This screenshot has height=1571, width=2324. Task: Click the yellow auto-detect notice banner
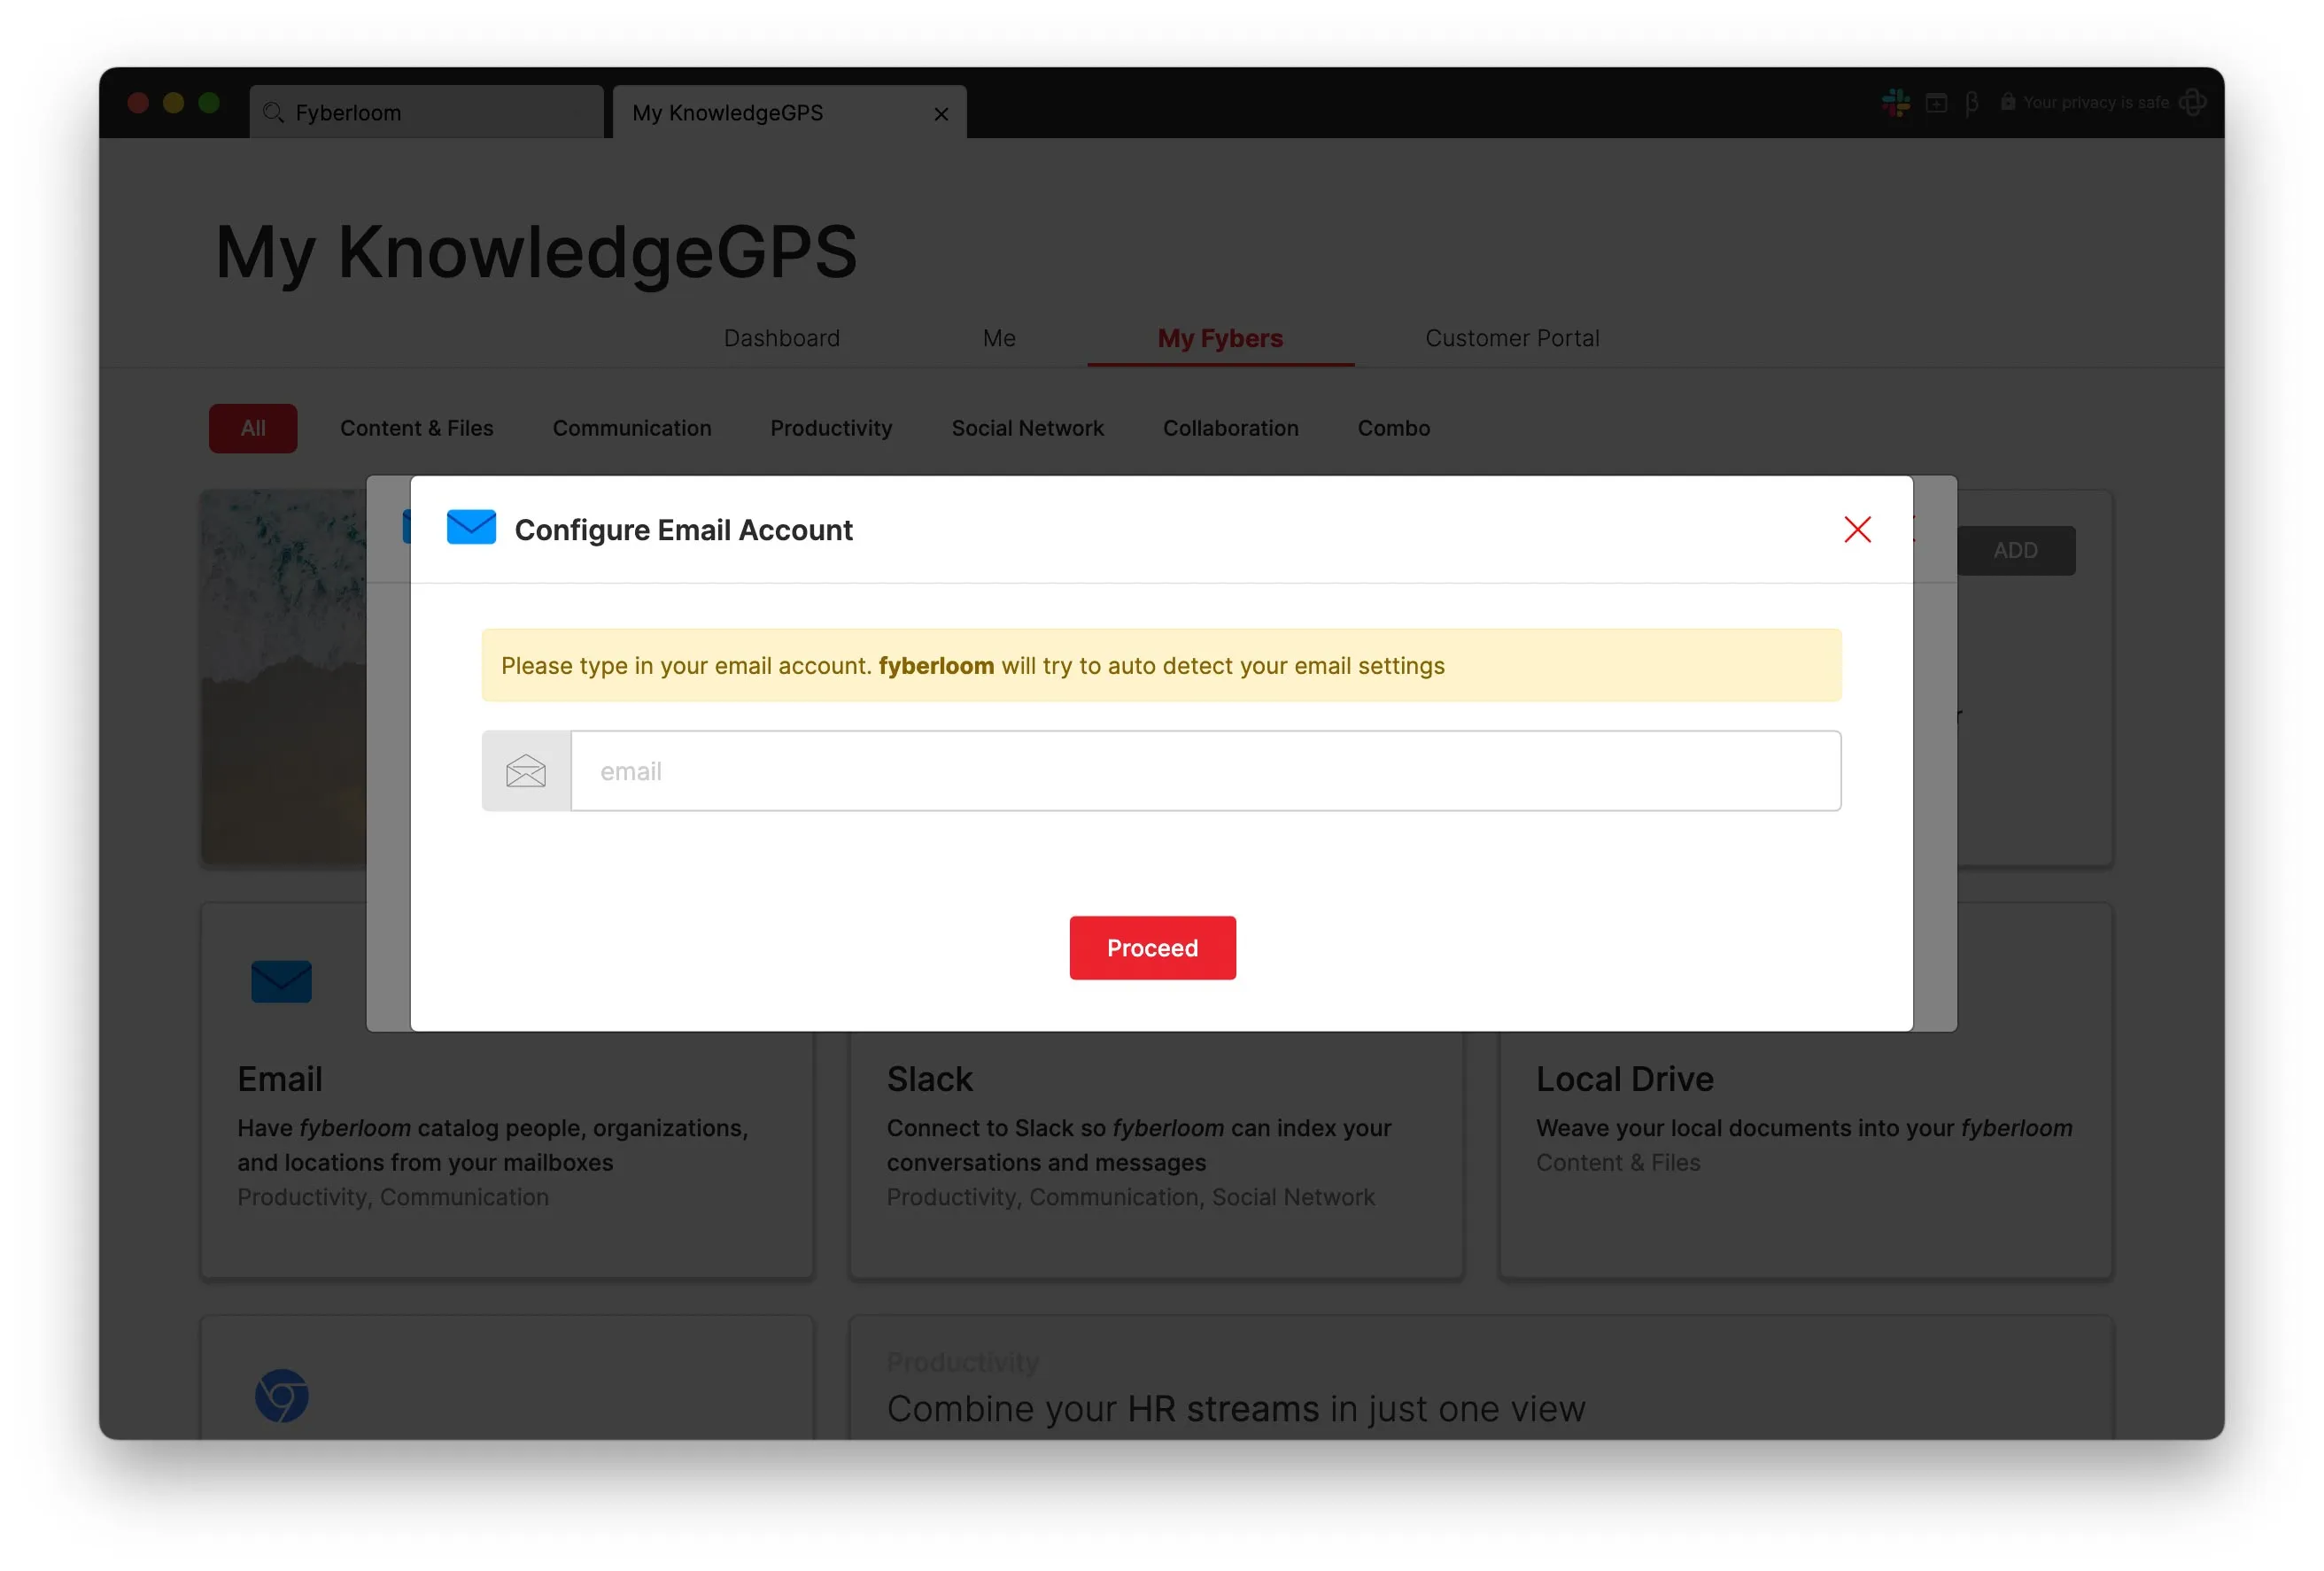[x=1161, y=665]
